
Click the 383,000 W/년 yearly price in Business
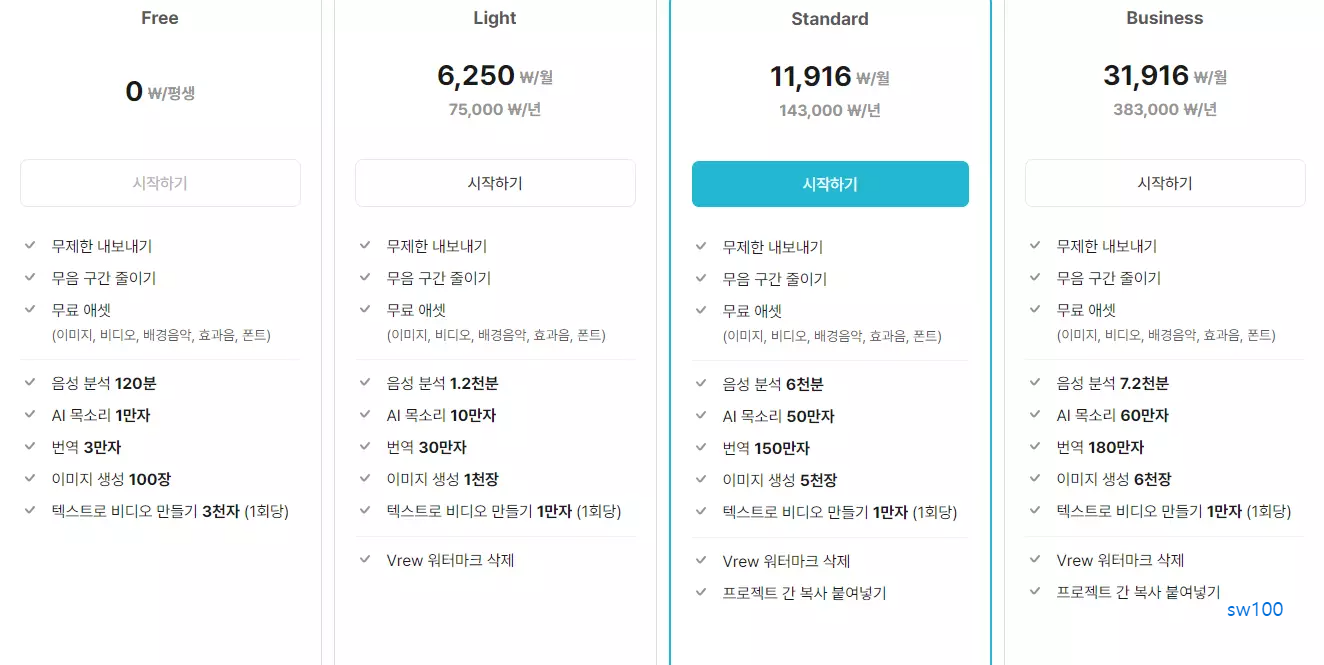(x=1164, y=111)
